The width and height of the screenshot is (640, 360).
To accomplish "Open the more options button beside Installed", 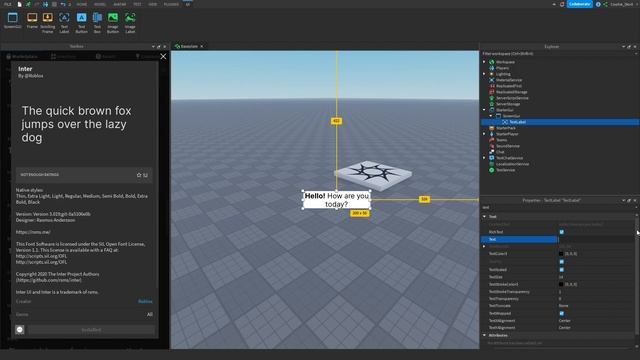I will pos(20,330).
